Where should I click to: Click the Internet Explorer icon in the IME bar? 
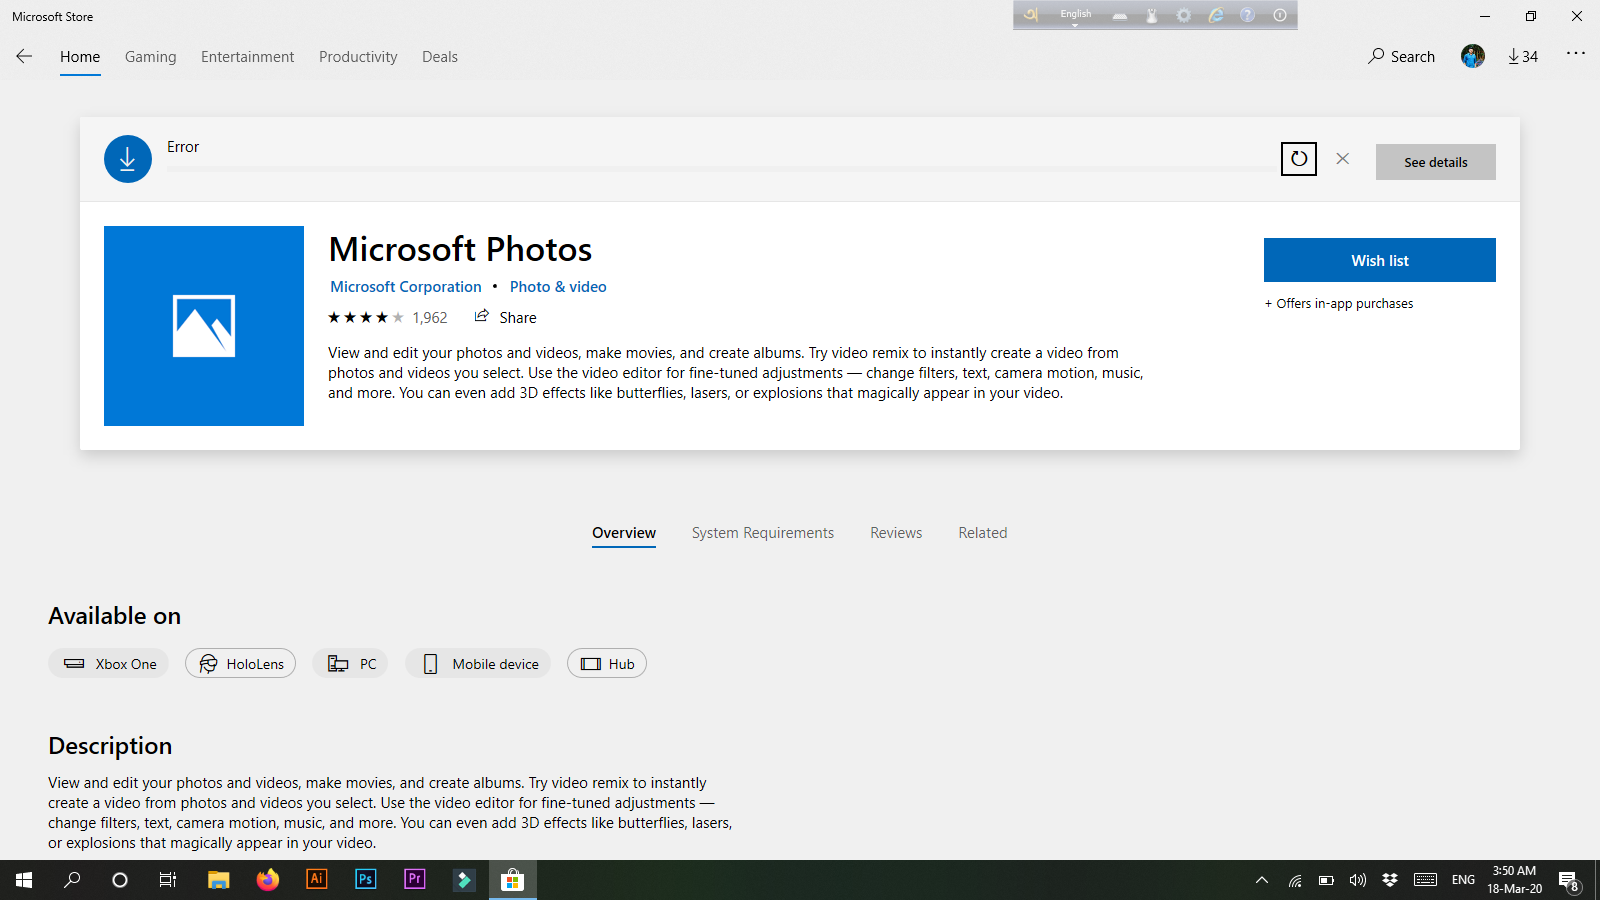click(x=1216, y=15)
